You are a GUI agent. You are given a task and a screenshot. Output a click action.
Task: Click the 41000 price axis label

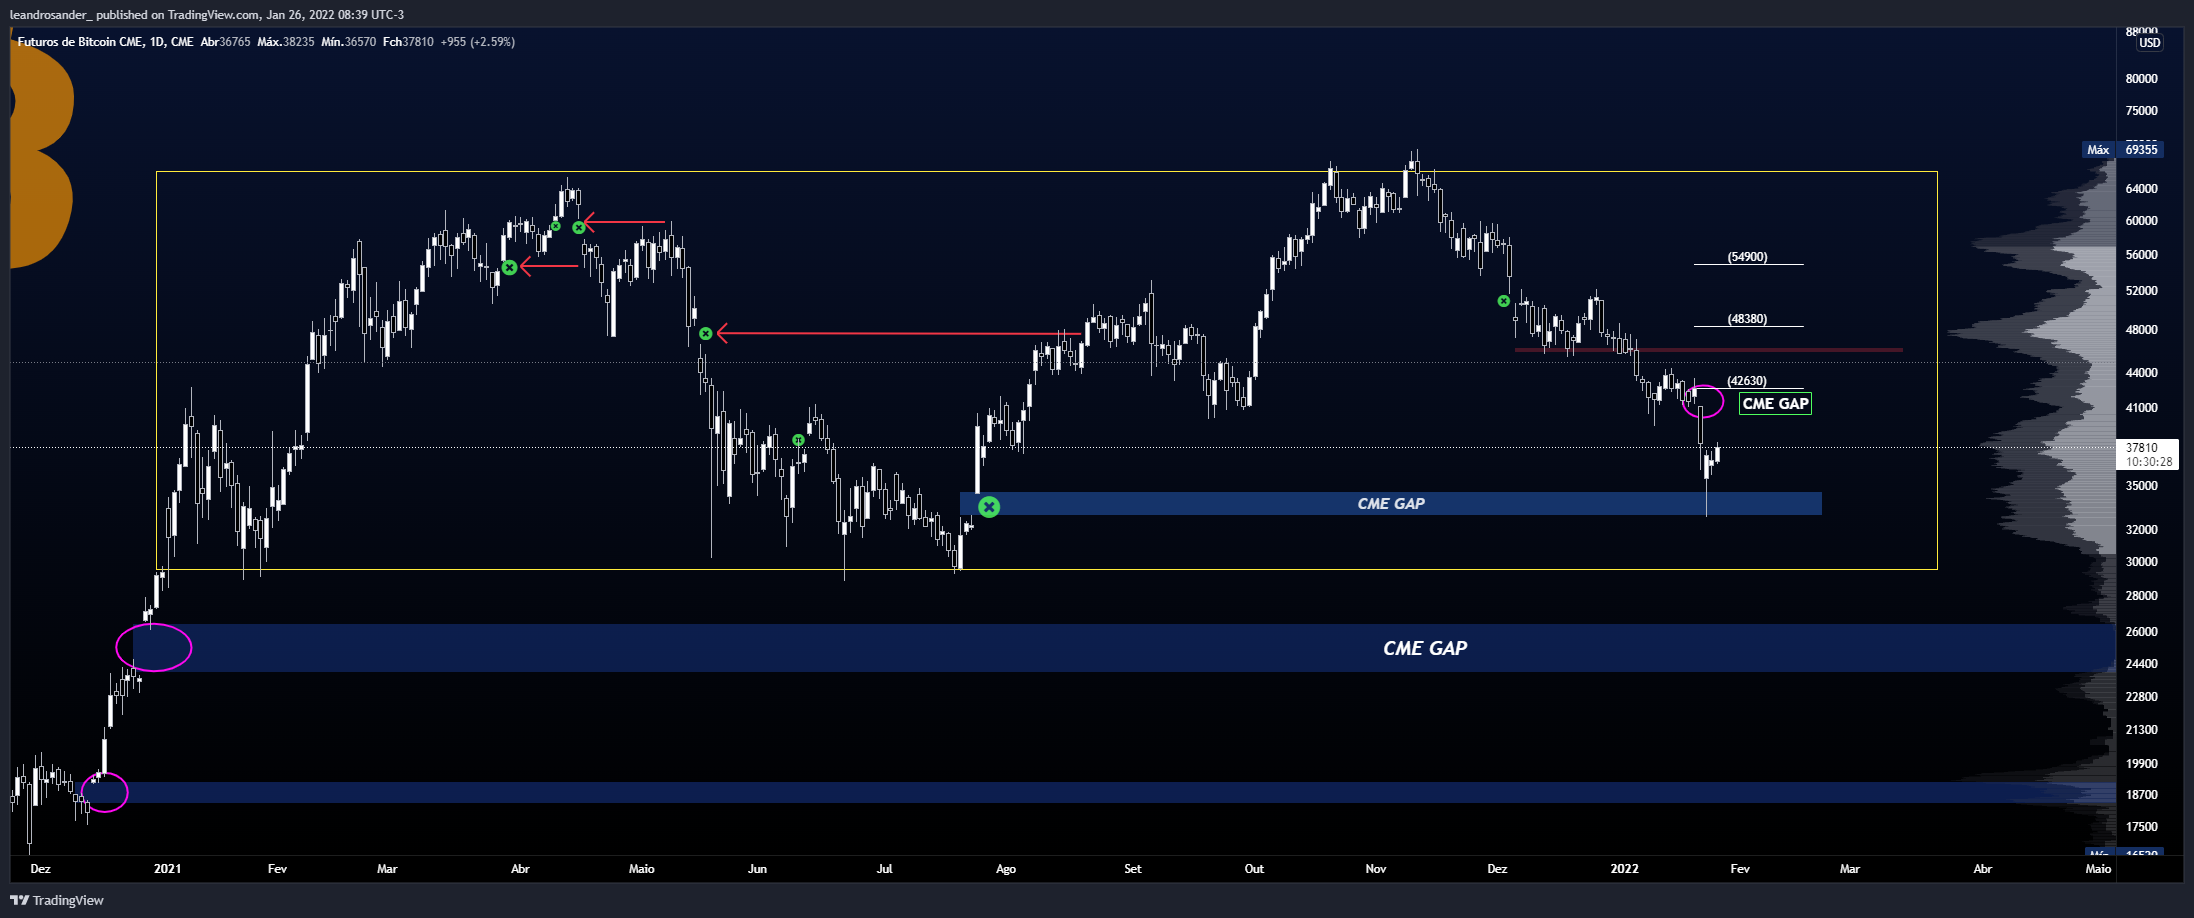[x=2141, y=408]
